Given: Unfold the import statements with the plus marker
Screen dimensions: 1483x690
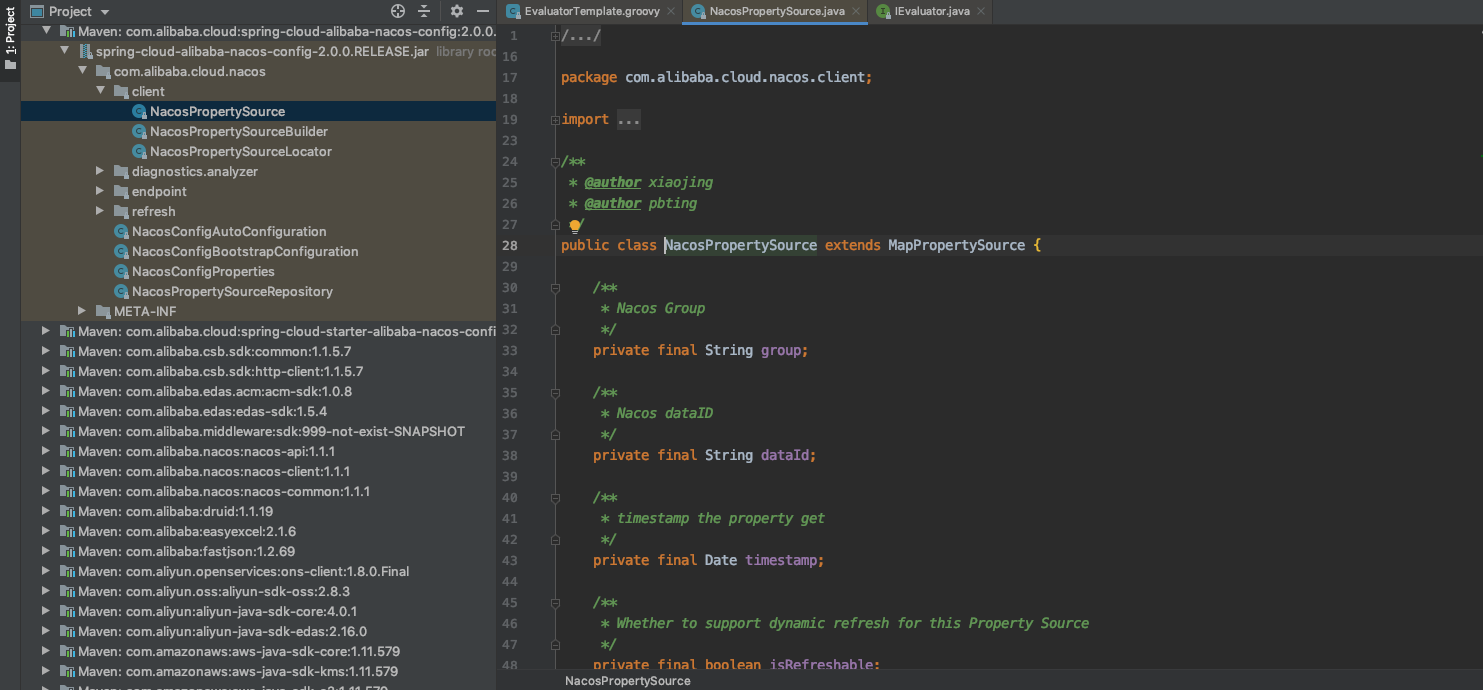Looking at the screenshot, I should [553, 119].
